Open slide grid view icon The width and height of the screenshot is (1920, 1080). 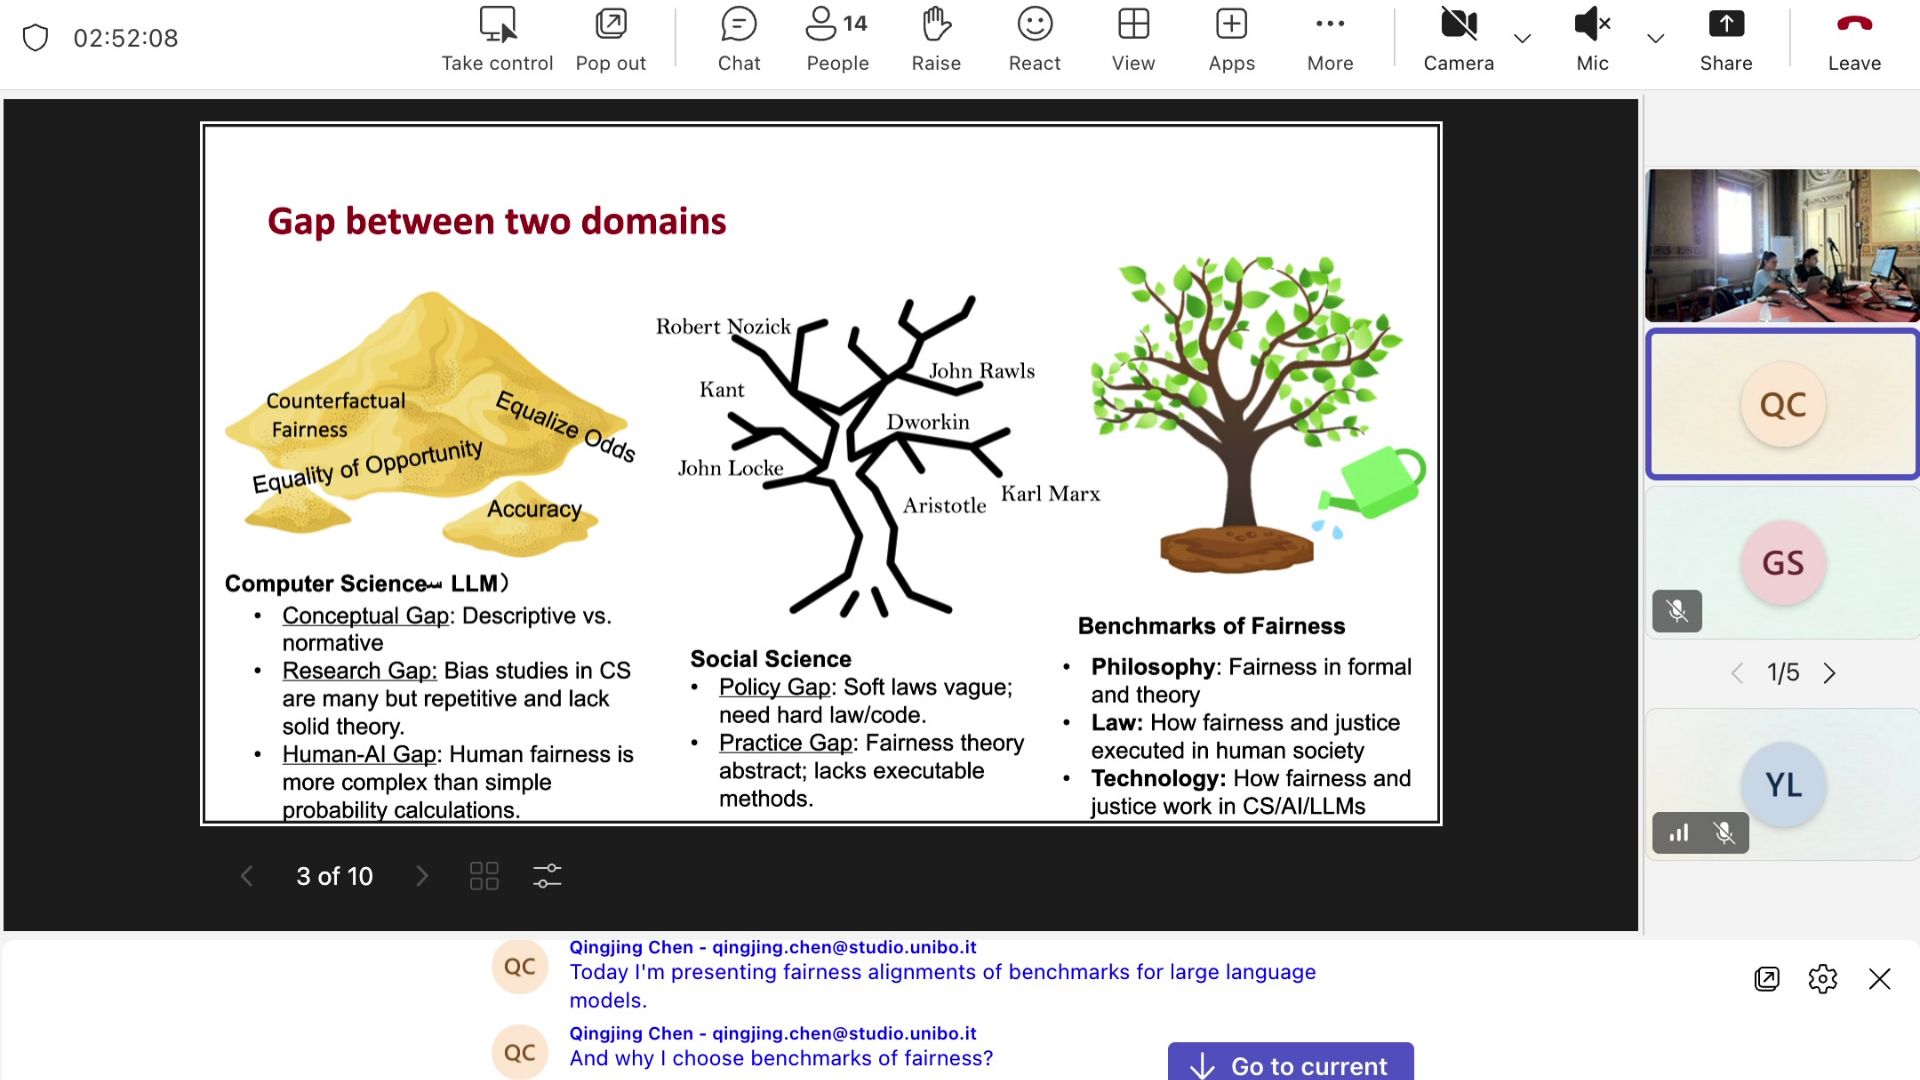tap(484, 876)
